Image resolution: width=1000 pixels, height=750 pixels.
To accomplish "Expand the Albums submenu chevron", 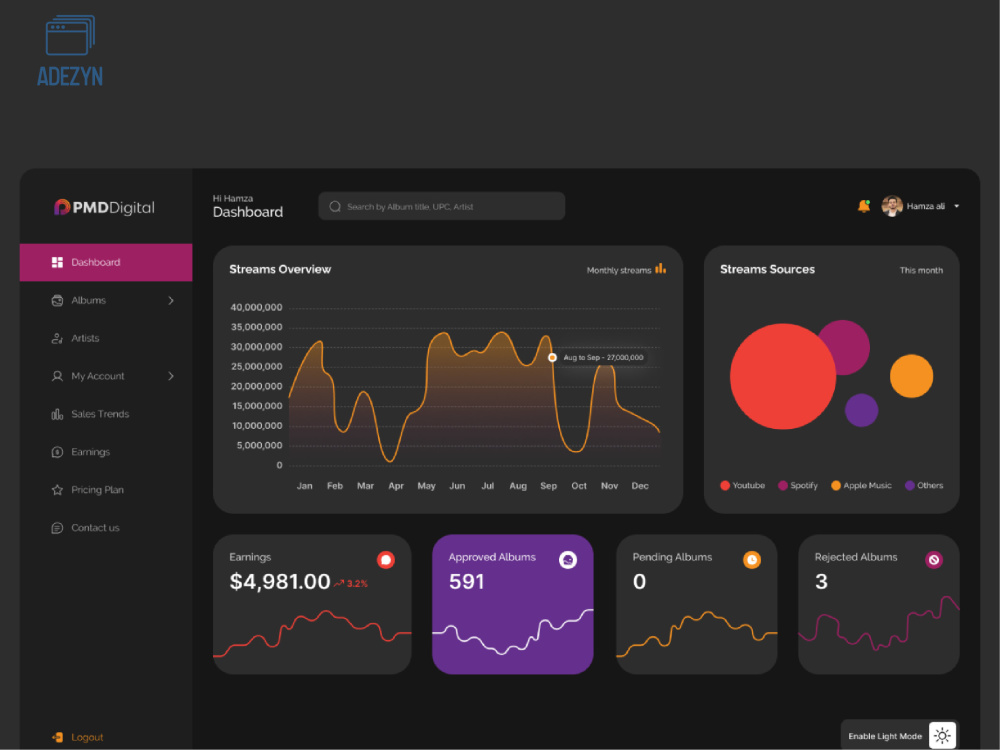I will tap(171, 300).
